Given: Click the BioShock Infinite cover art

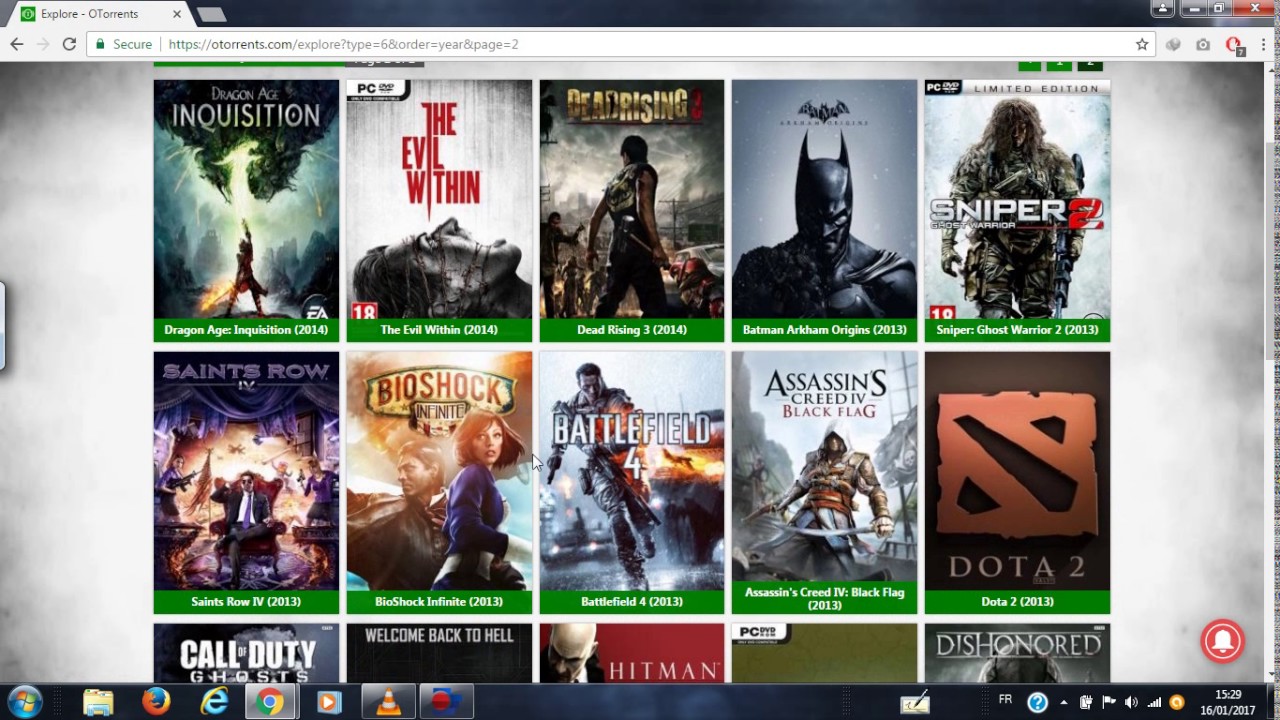Looking at the screenshot, I should coord(439,471).
